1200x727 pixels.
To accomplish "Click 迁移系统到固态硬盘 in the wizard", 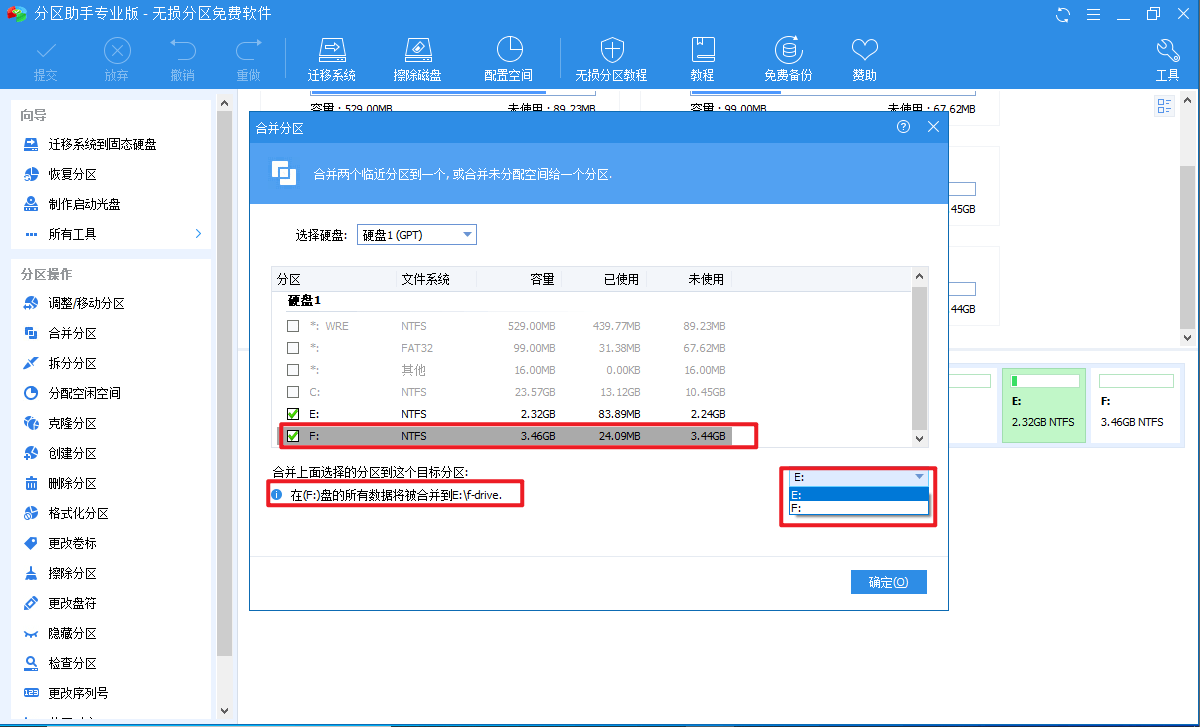I will click(102, 144).
